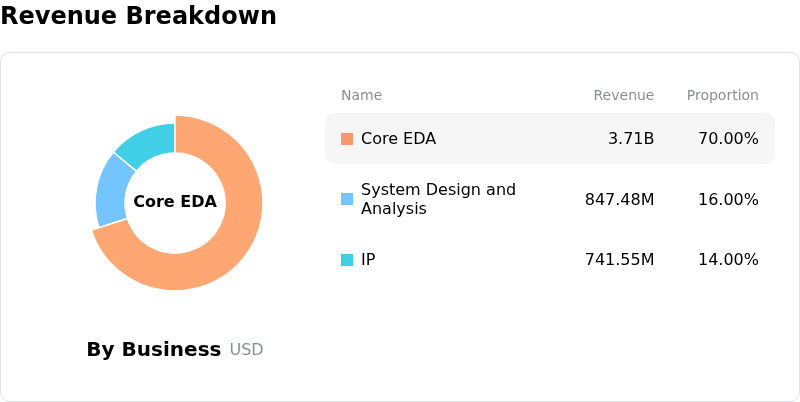The height and width of the screenshot is (402, 800).
Task: Click the Core EDA label in donut center
Action: coord(175,202)
